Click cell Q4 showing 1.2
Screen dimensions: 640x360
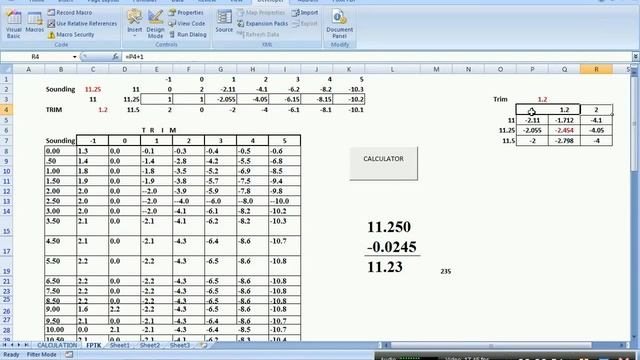coord(564,109)
